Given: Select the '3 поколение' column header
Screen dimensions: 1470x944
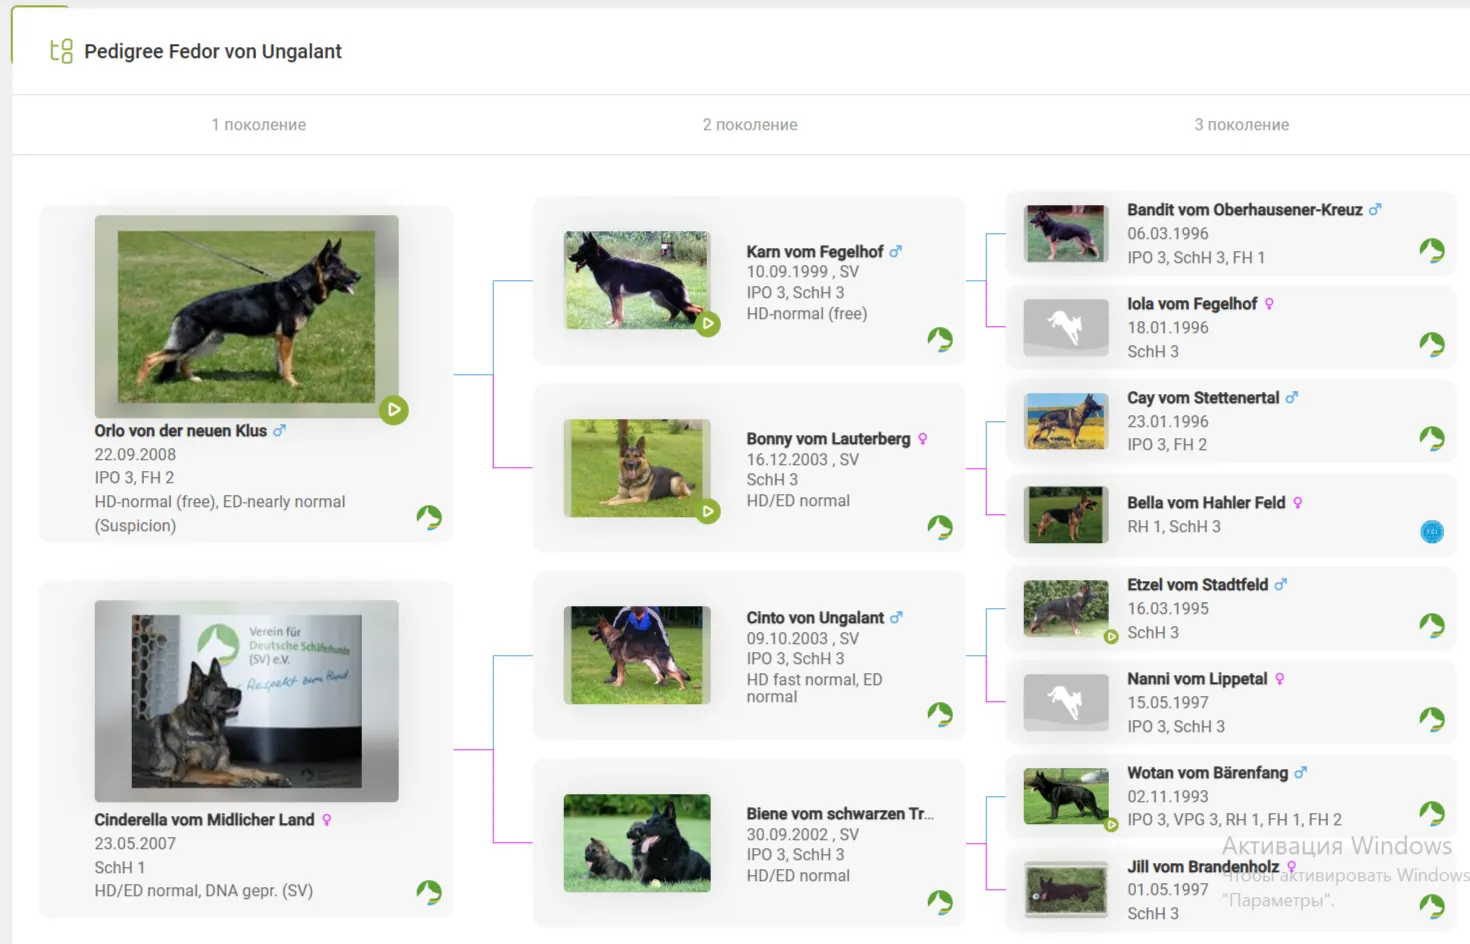Looking at the screenshot, I should pos(1241,125).
